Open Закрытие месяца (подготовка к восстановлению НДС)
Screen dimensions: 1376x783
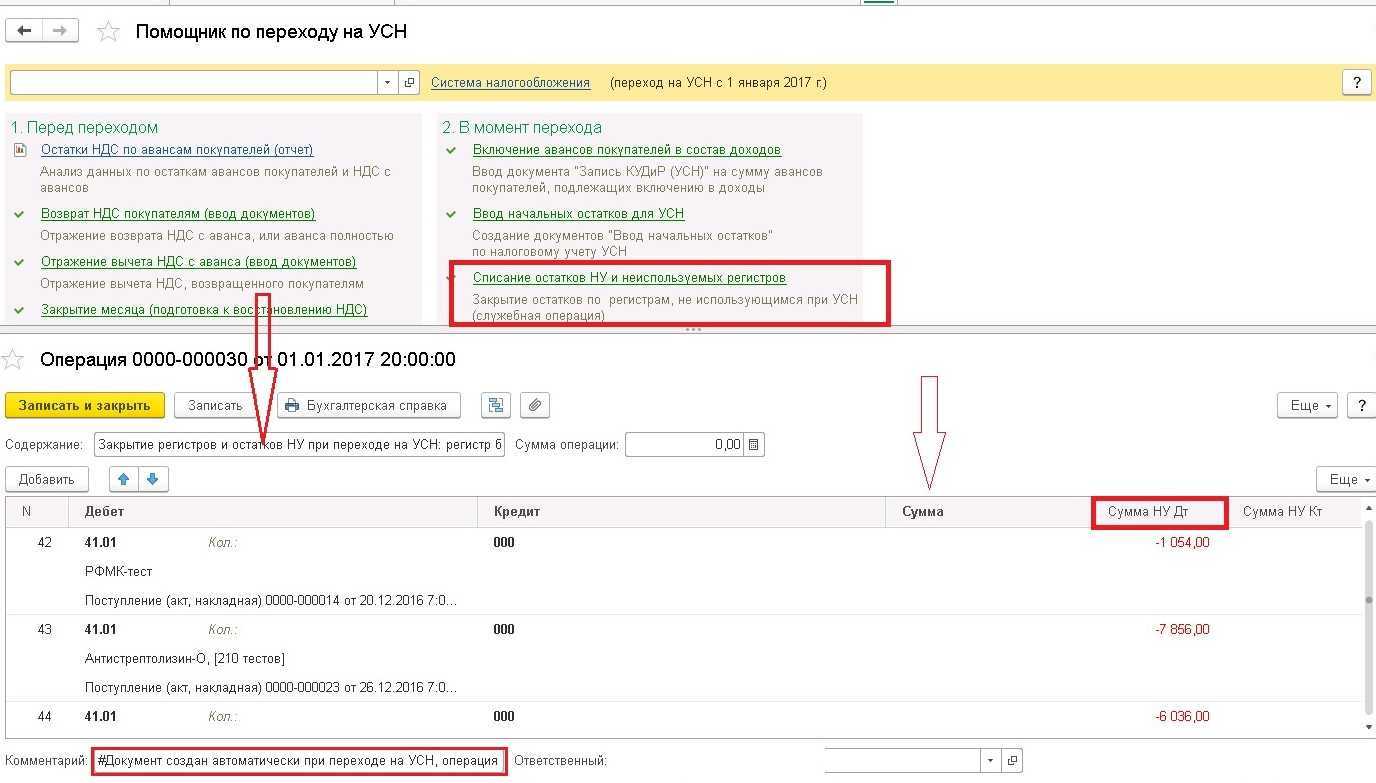pyautogui.click(x=204, y=310)
